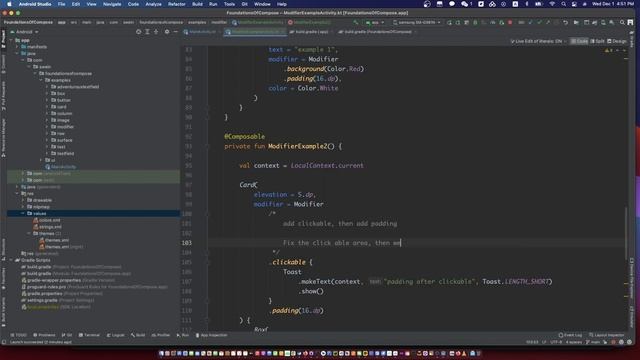Click the Collapse All icon in Project panel

[156, 31]
